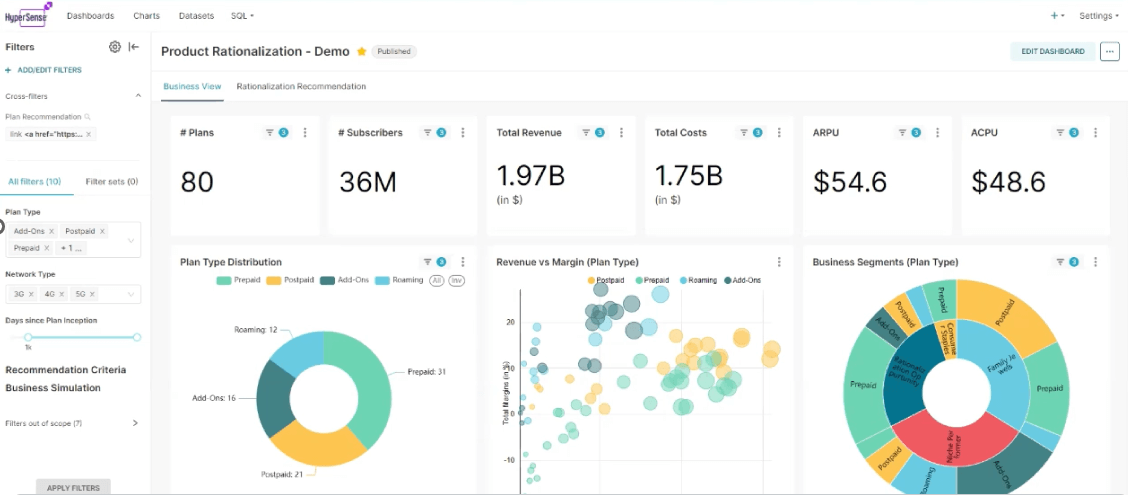Expand Filters out of scope section
The image size is (1128, 495).
click(135, 423)
